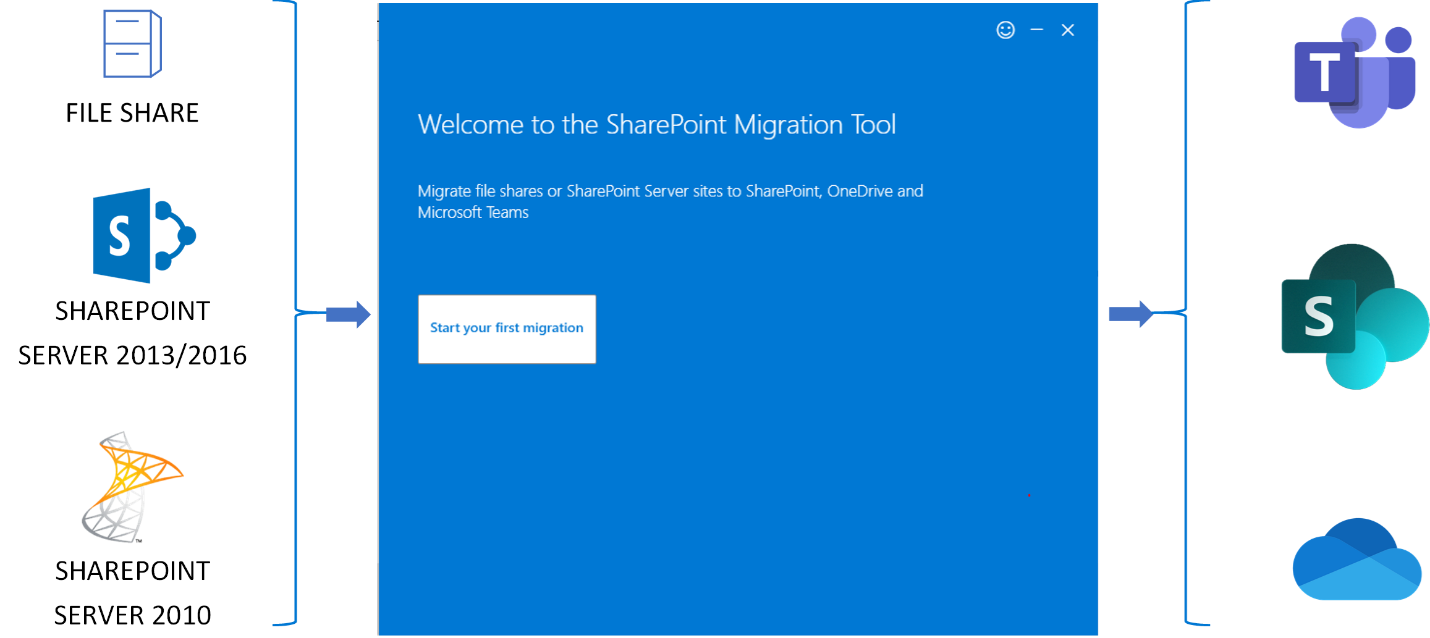Click the blue title bar area
The width and height of the screenshot is (1430, 638).
tap(700, 30)
